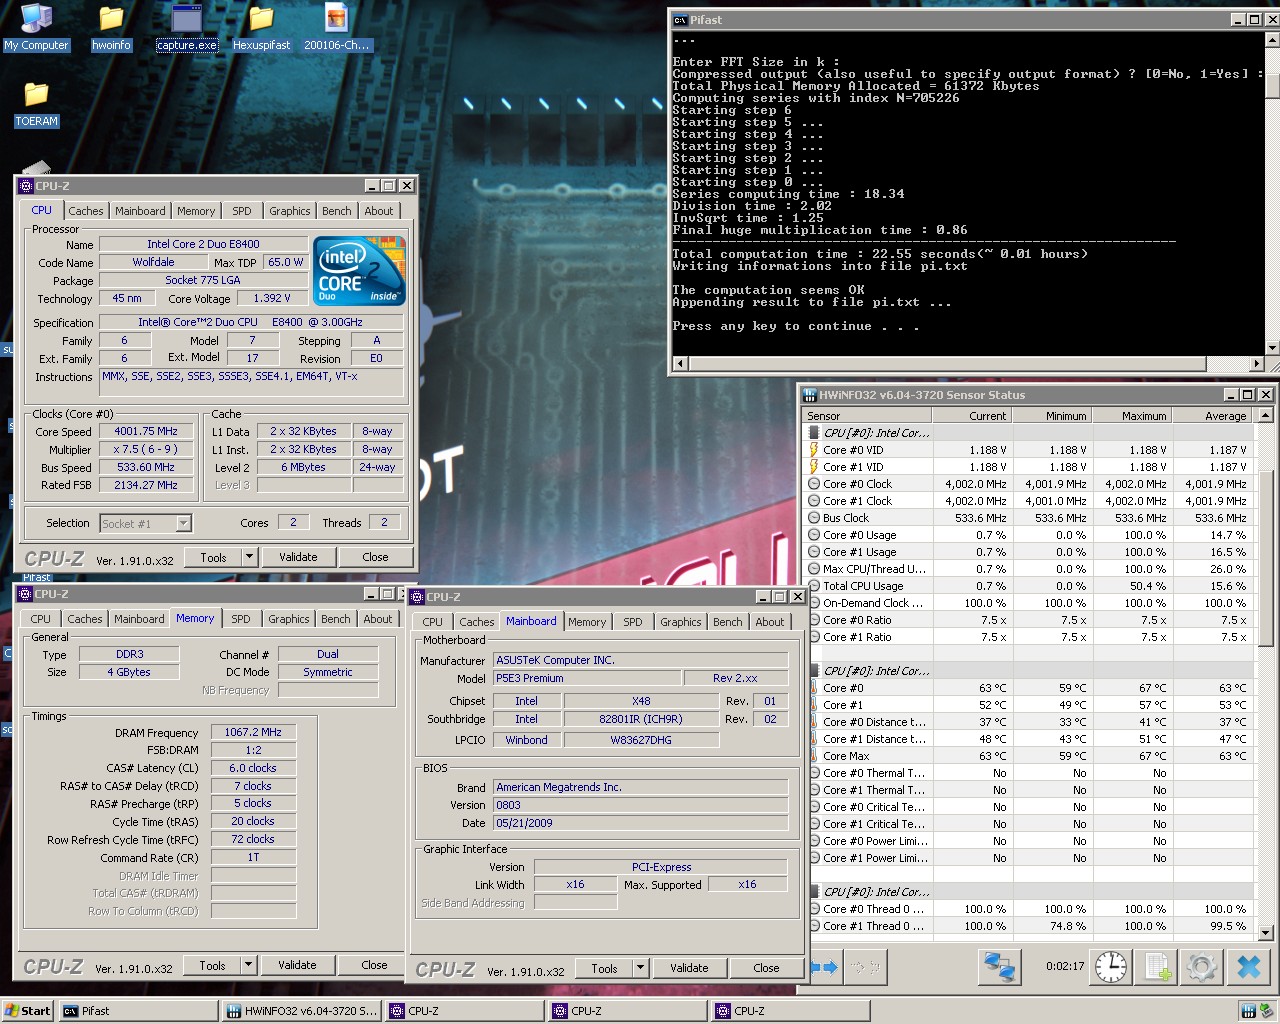Viewport: 1280px width, 1024px height.
Task: Open Tools dropdown arrow in Mainboard CPU-Z
Action: (640, 968)
